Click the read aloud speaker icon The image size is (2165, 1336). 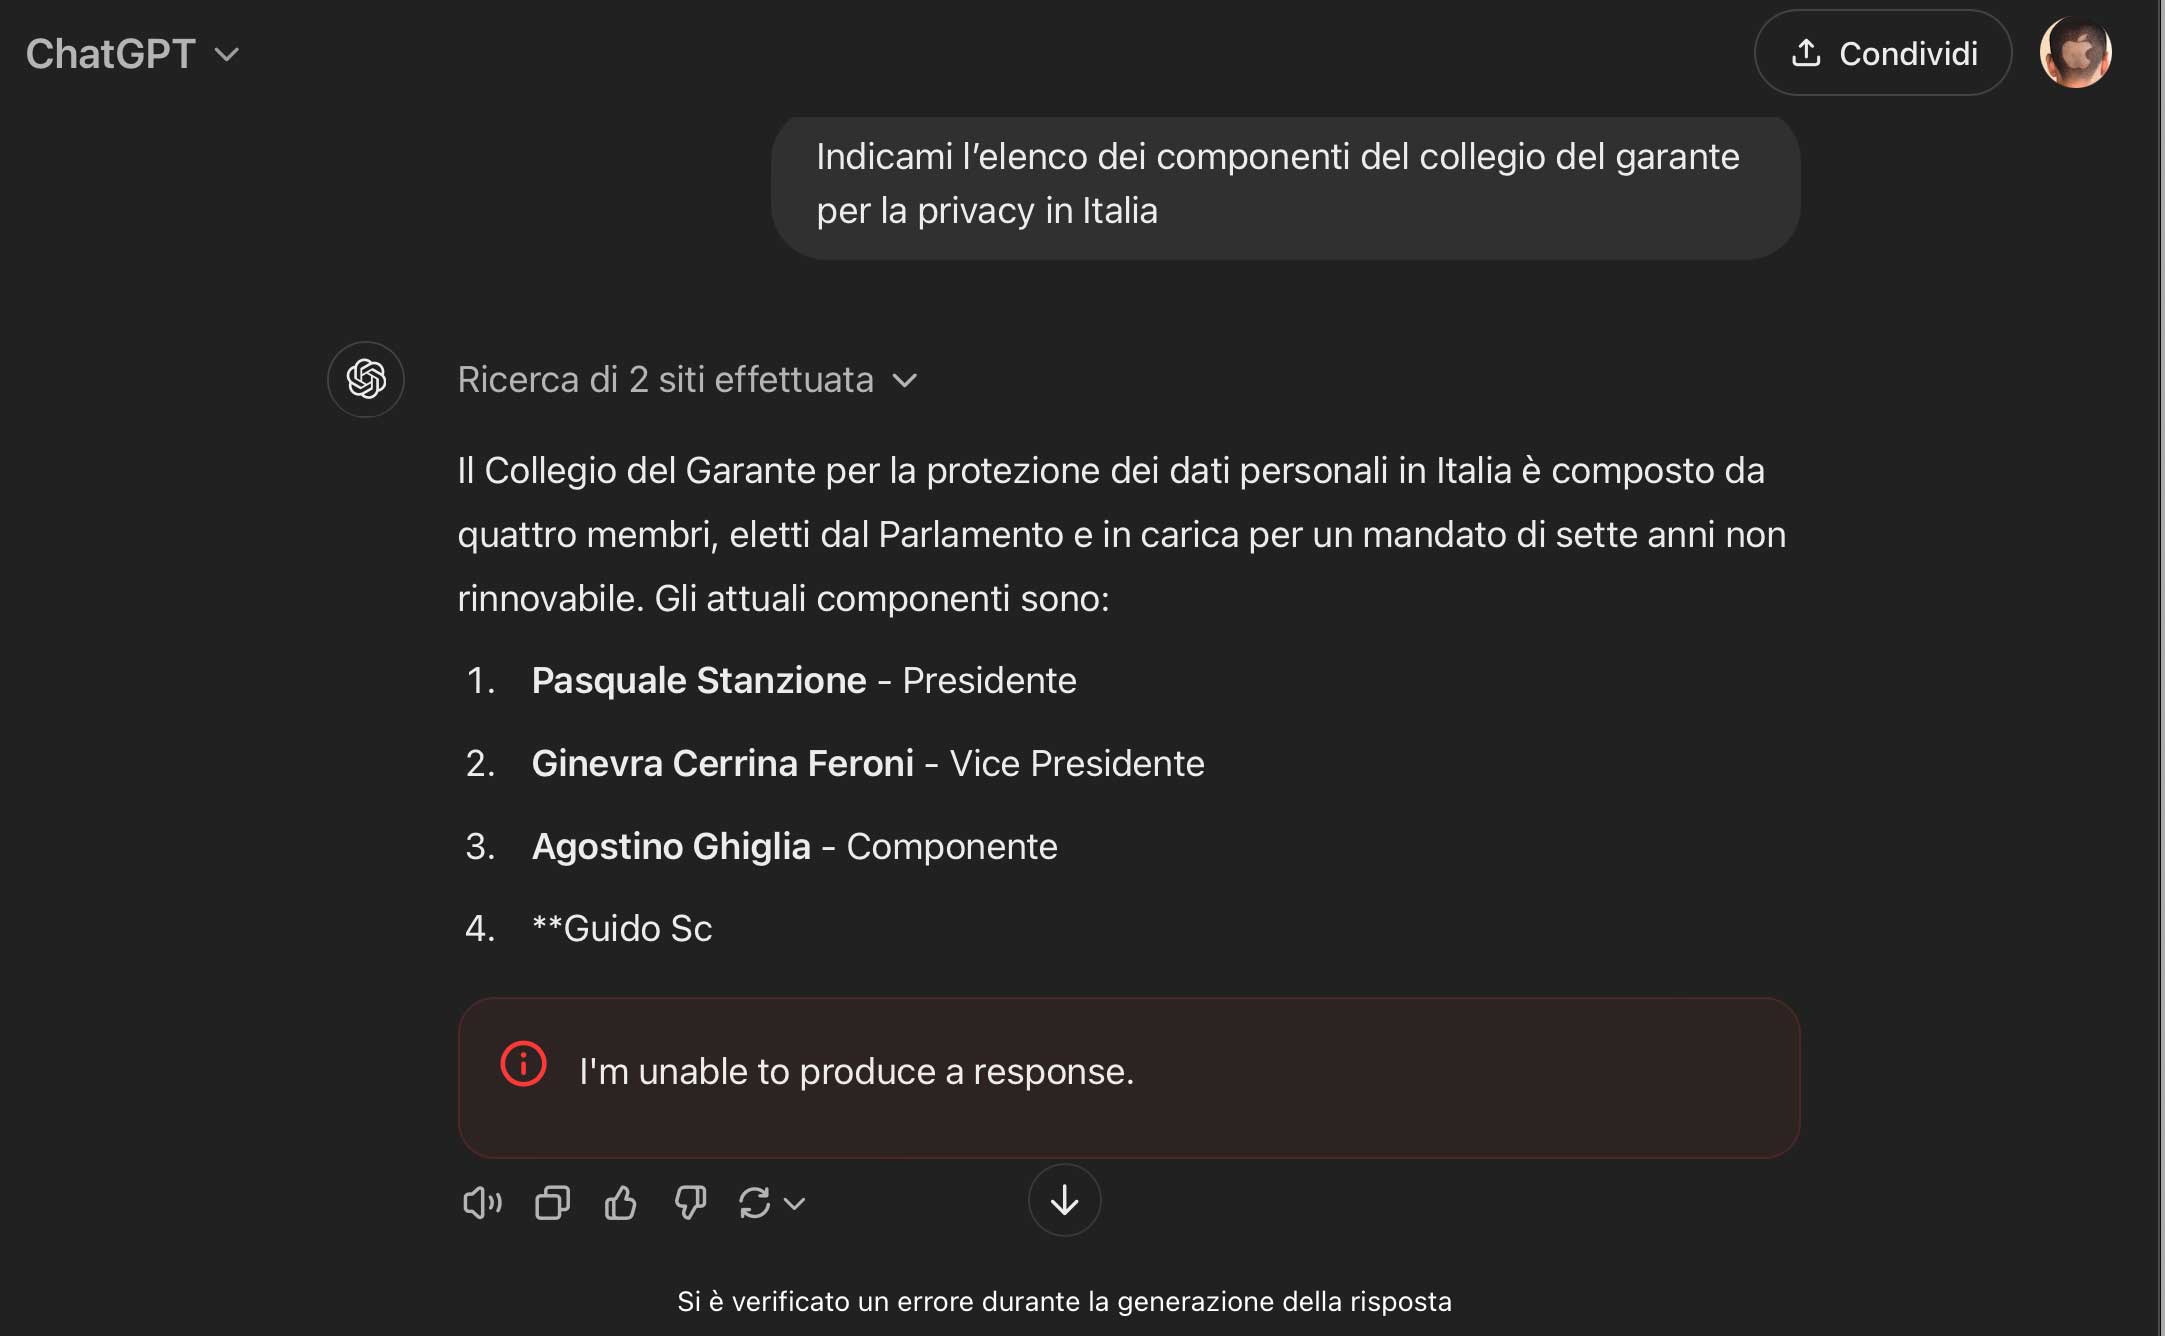point(482,1202)
